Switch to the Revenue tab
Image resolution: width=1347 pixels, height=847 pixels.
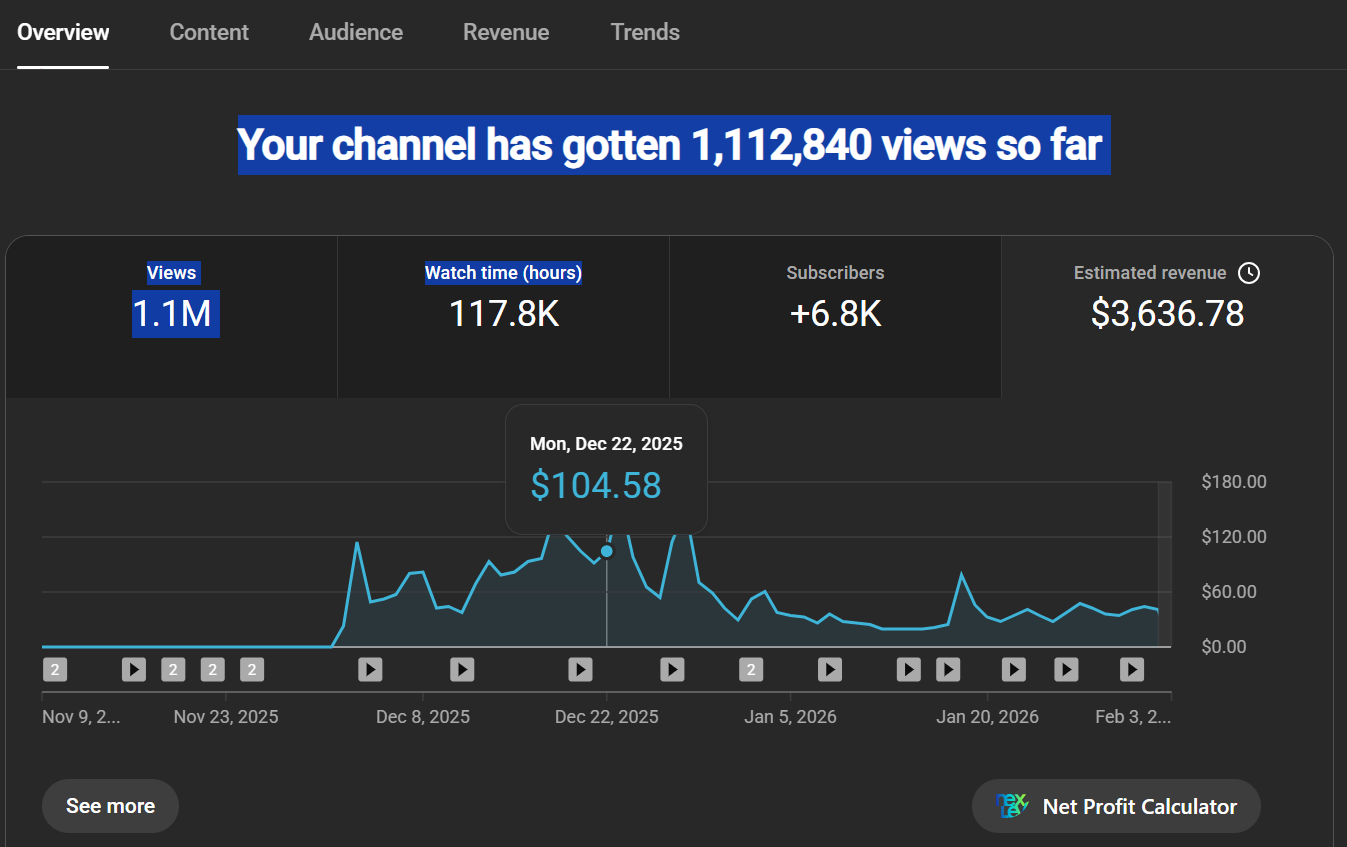click(x=505, y=32)
